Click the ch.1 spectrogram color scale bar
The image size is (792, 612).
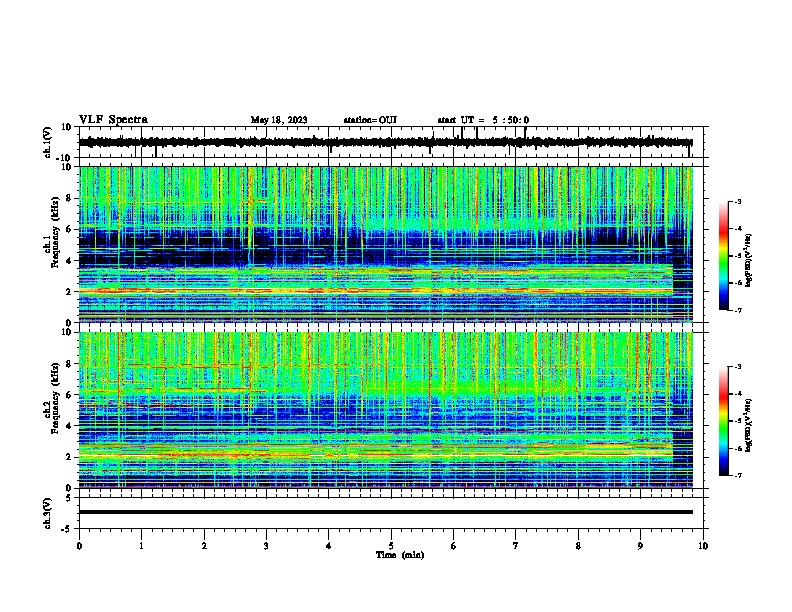click(x=724, y=256)
